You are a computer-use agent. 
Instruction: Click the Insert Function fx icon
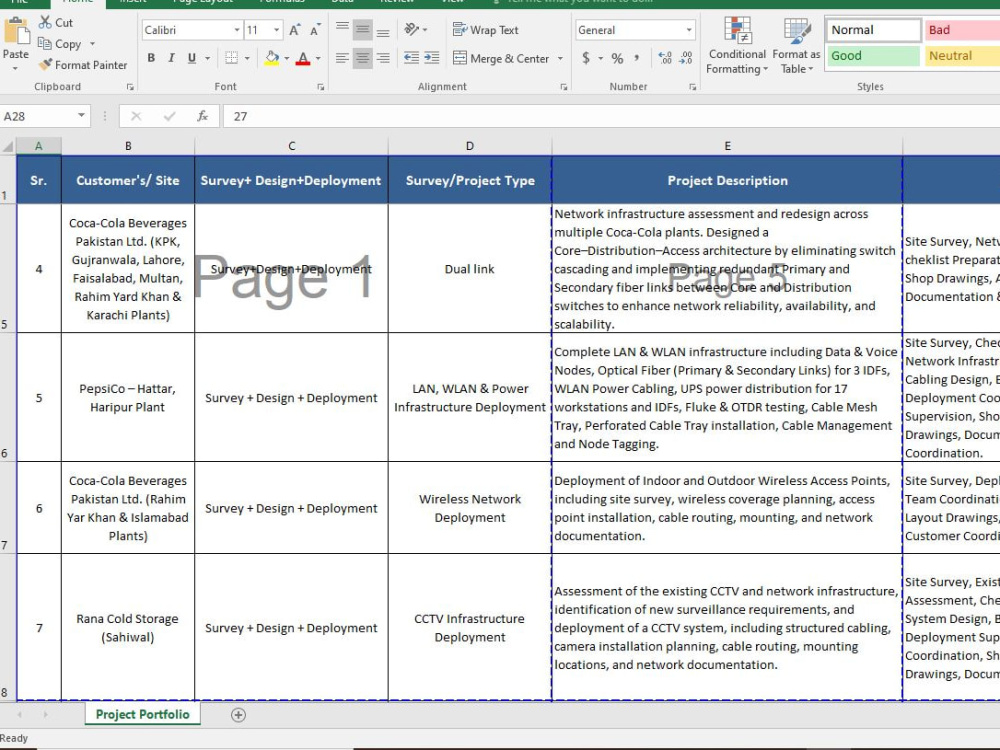tap(202, 116)
